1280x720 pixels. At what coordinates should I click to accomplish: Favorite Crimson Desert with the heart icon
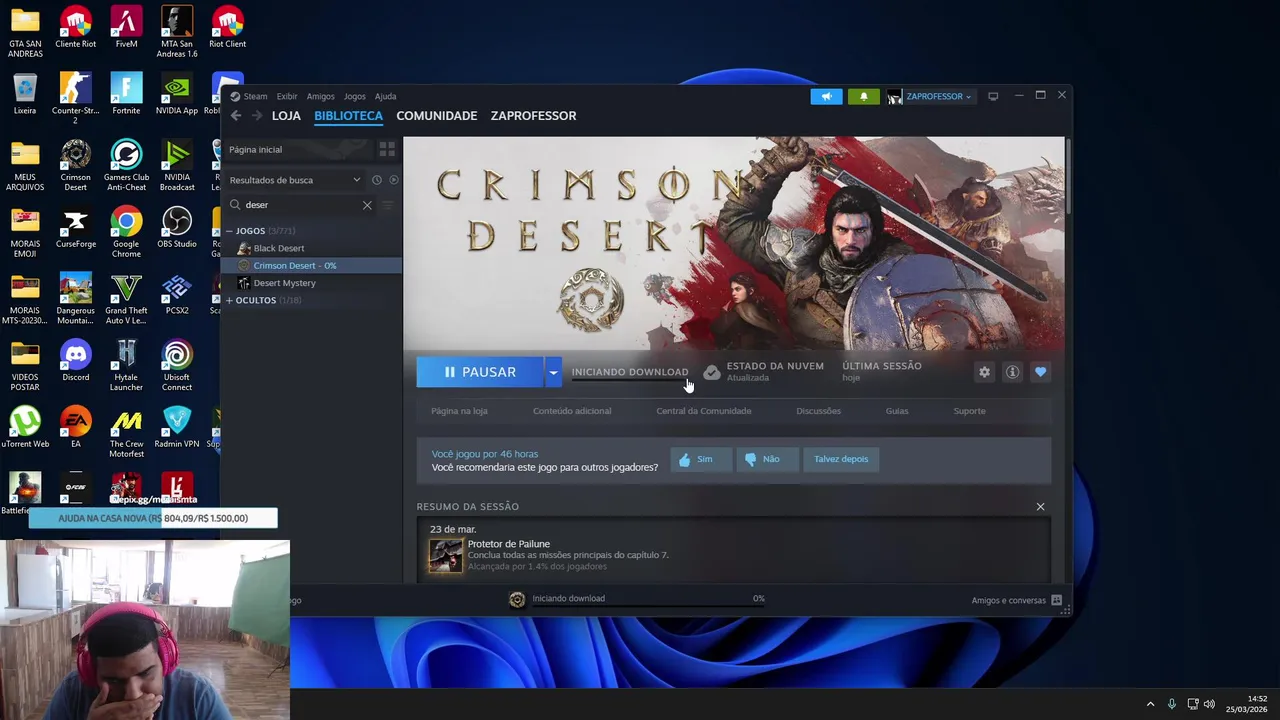[1040, 372]
